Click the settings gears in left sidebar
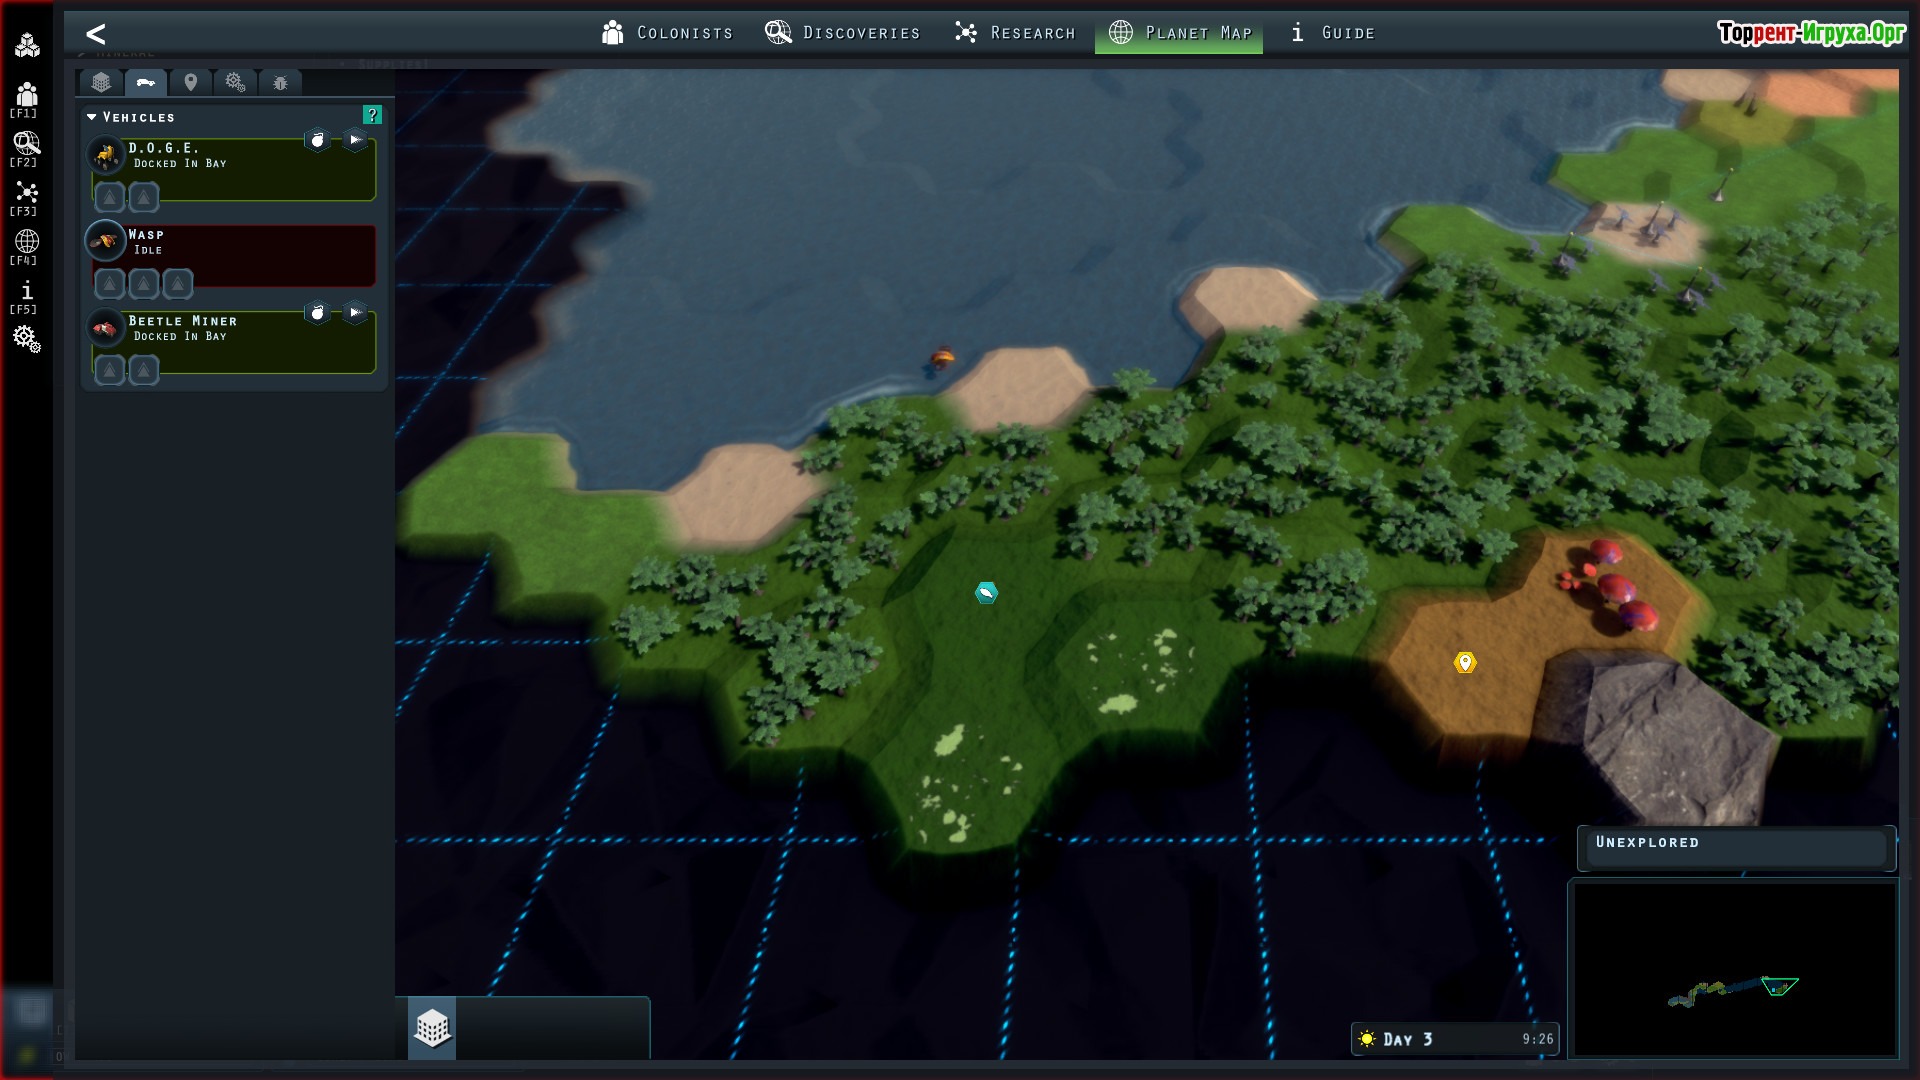The width and height of the screenshot is (1920, 1080). pos(27,339)
